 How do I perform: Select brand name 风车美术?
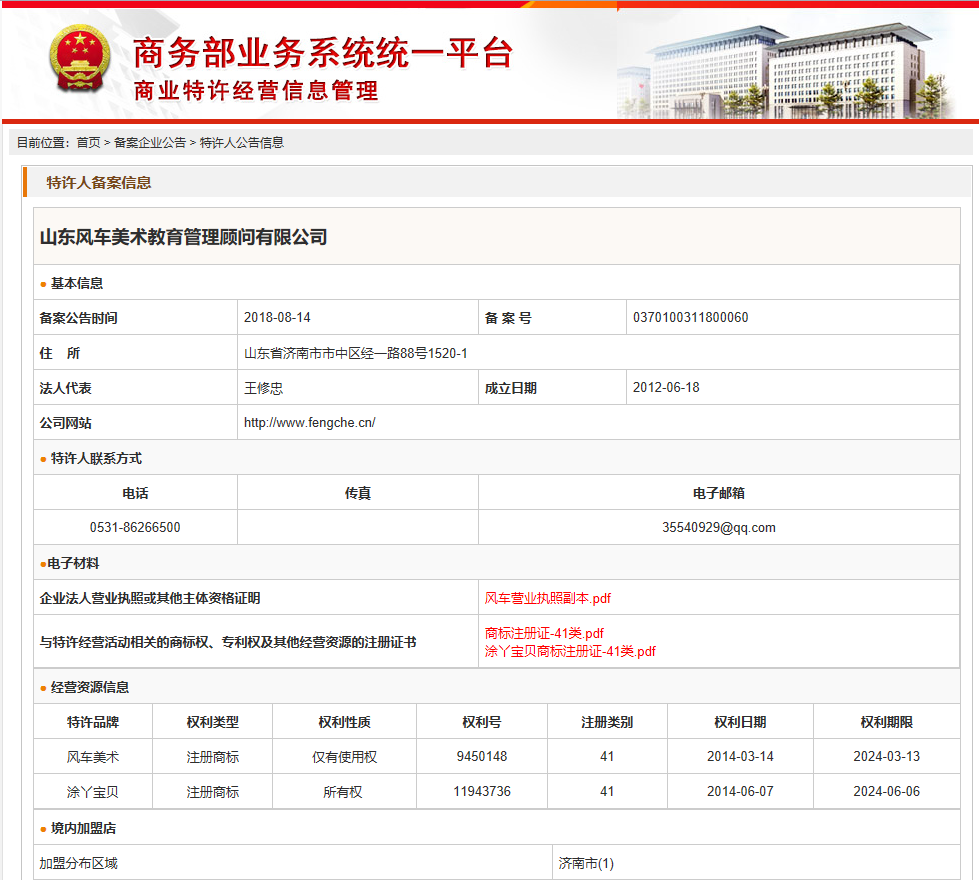pyautogui.click(x=93, y=757)
